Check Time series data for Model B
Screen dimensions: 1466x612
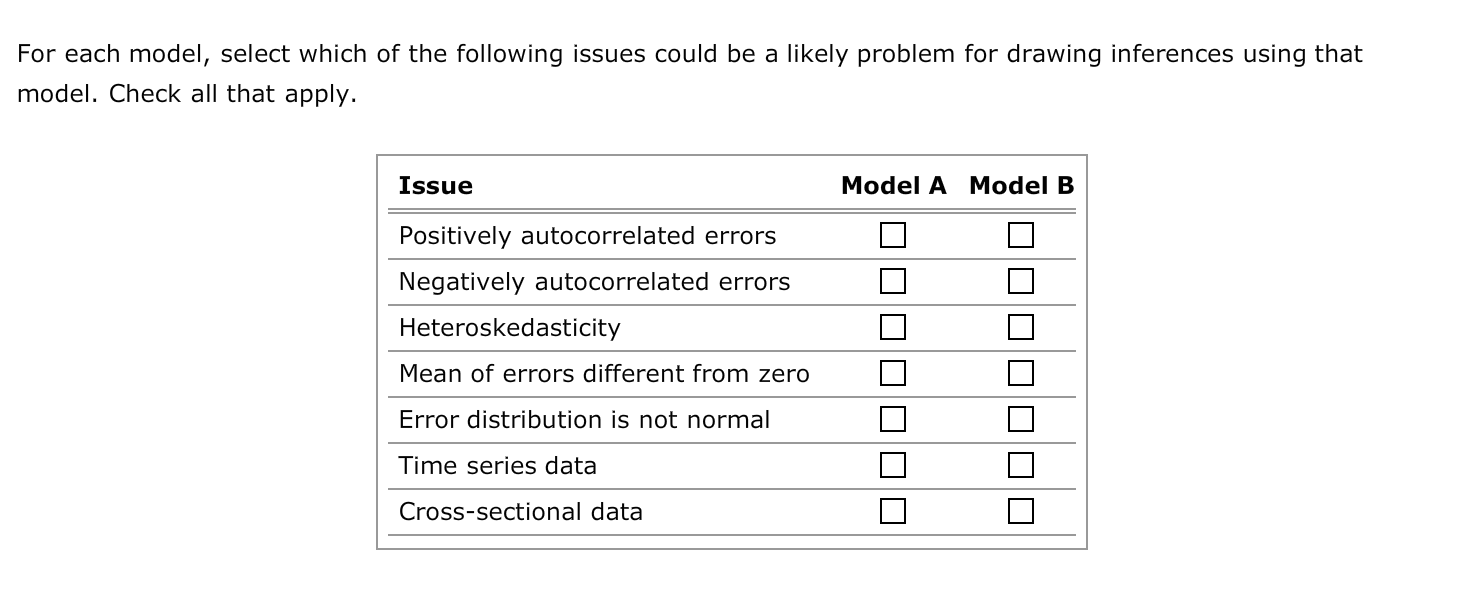1020,465
